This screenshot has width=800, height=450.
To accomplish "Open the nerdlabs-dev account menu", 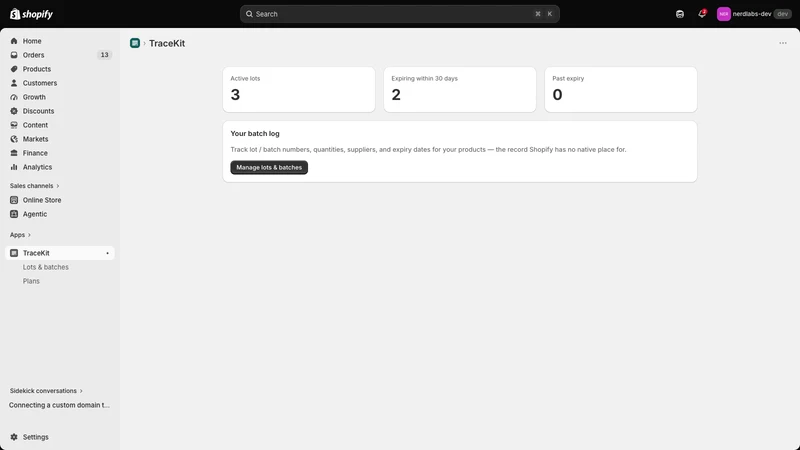I will [754, 14].
